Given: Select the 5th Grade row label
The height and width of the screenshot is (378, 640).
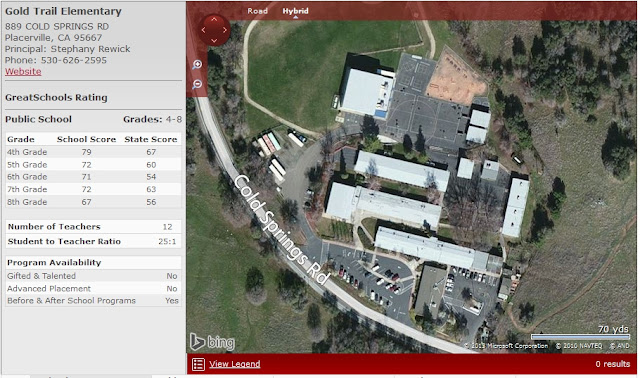Looking at the screenshot, I should 27,165.
